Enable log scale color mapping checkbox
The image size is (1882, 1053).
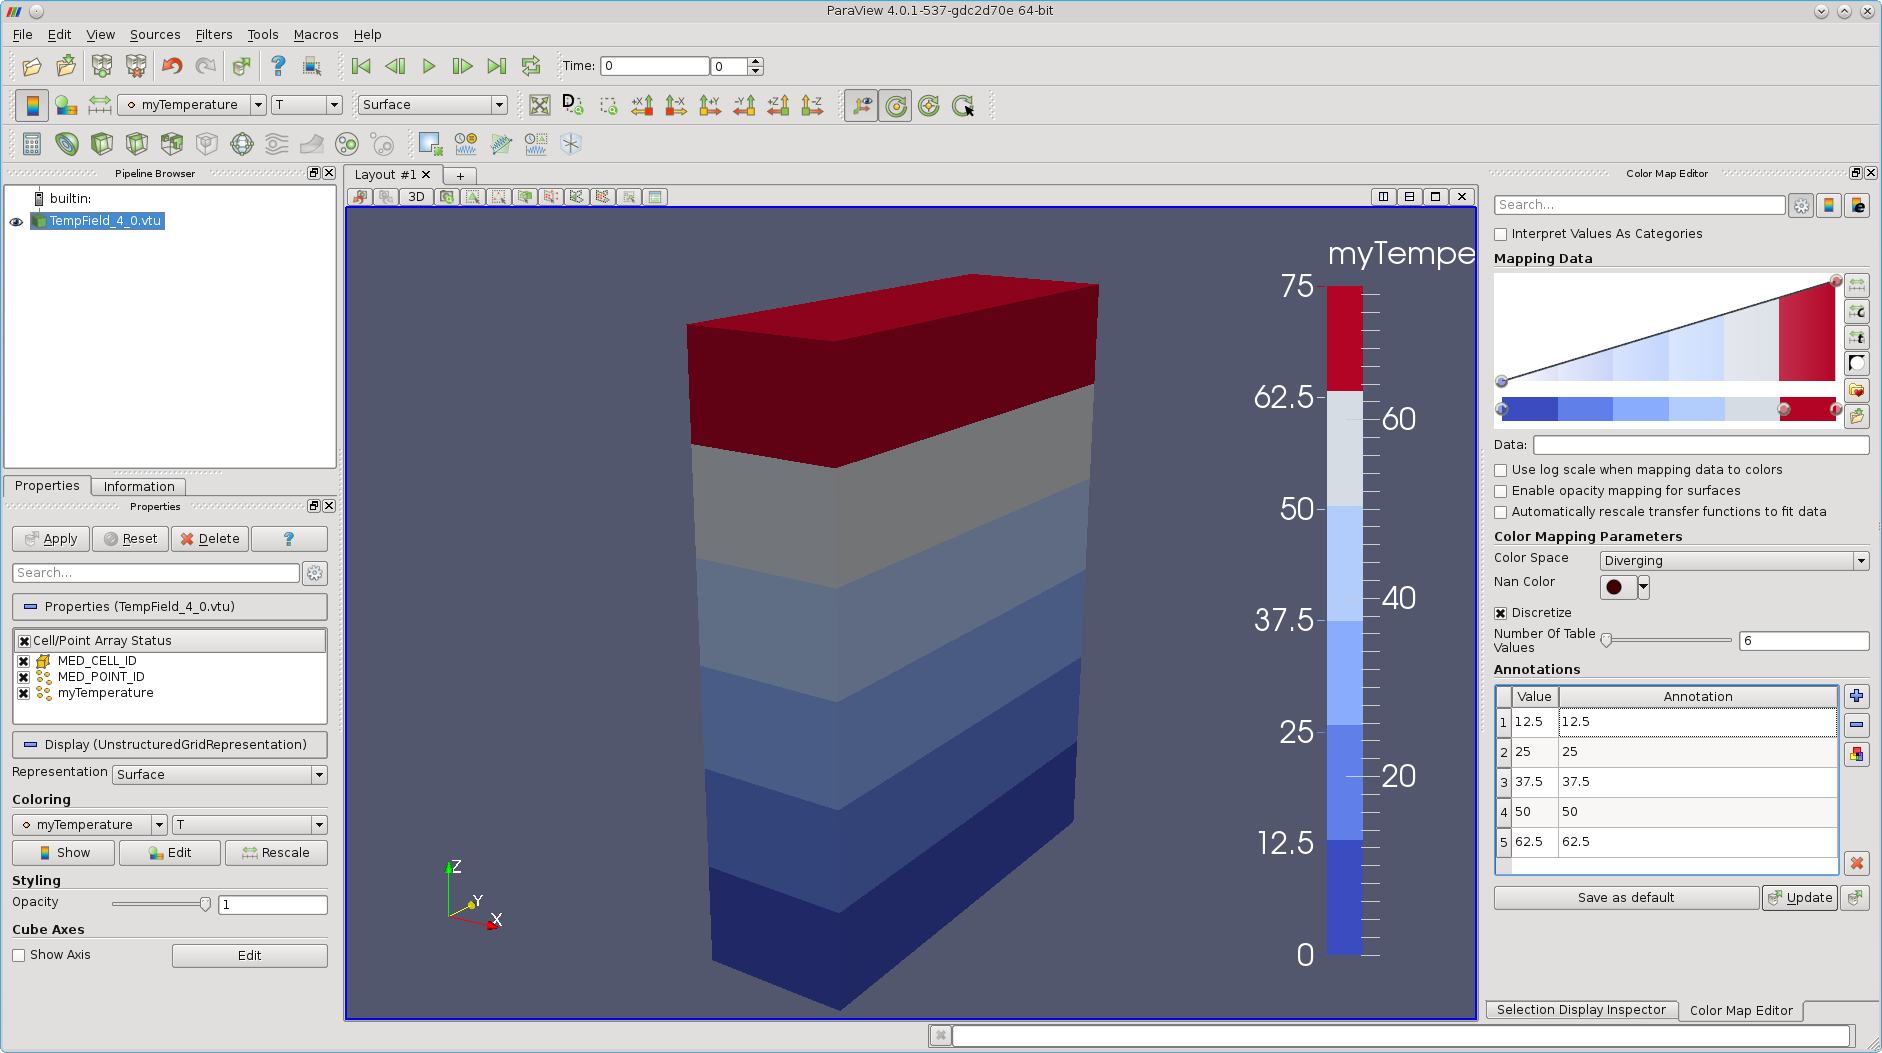coord(1501,470)
